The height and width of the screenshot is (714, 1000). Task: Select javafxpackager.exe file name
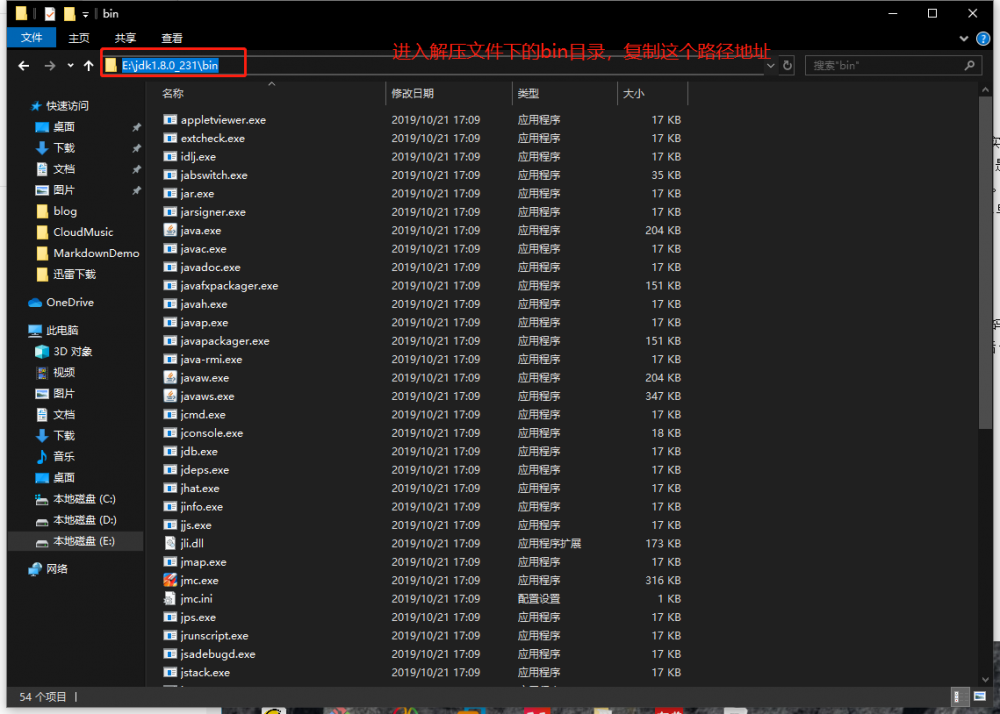tap(230, 286)
